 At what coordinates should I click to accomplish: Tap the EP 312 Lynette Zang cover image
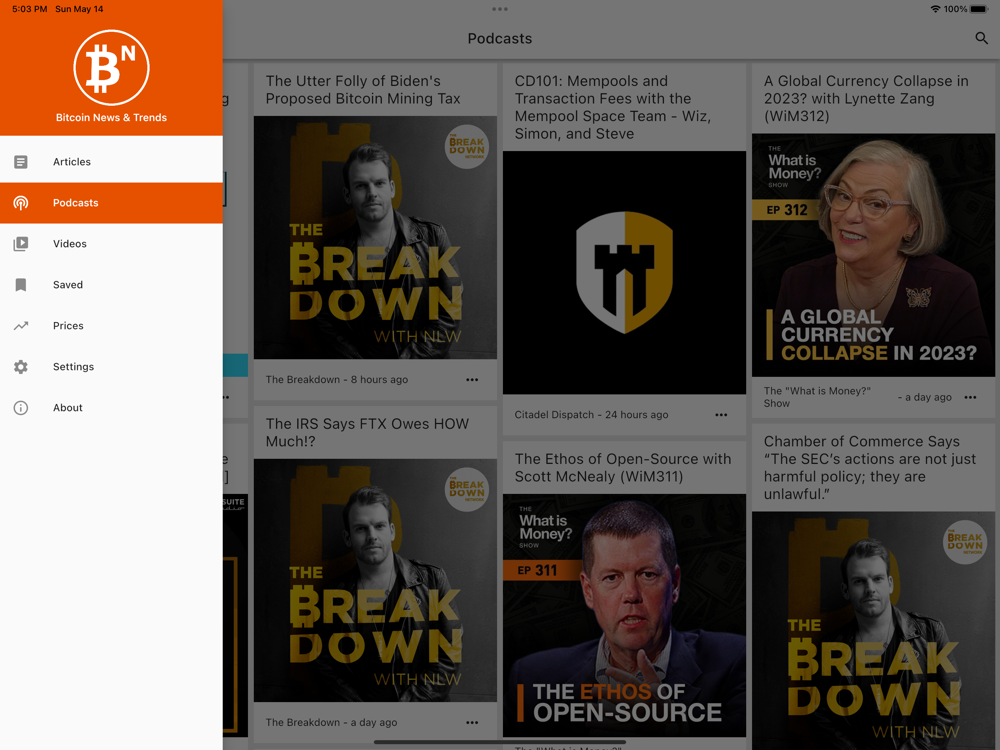point(873,255)
